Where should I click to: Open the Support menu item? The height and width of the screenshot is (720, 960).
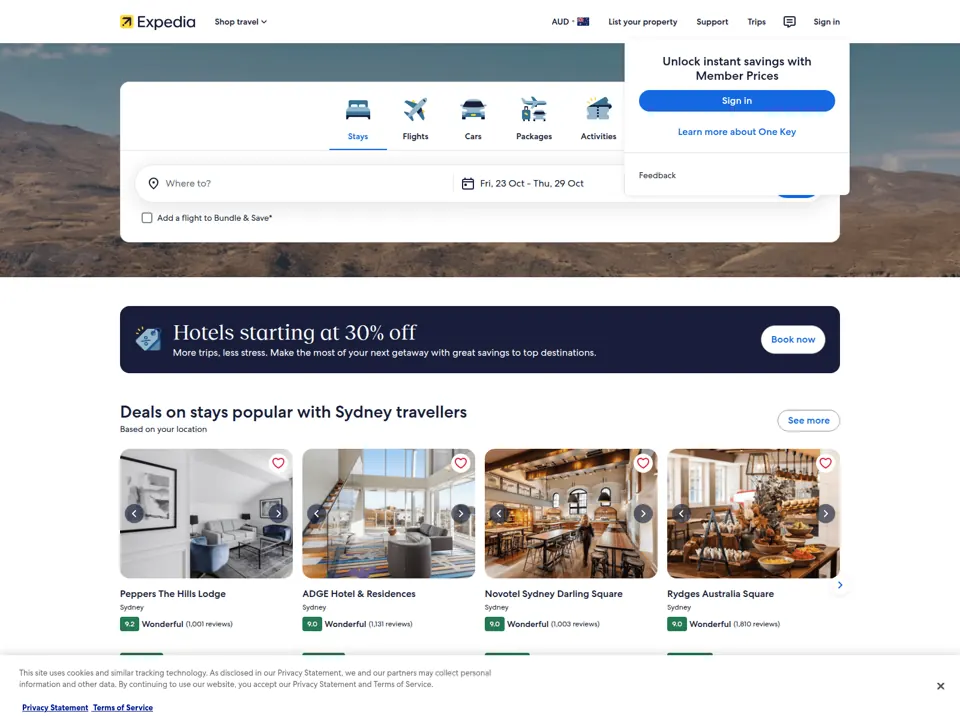click(x=712, y=22)
